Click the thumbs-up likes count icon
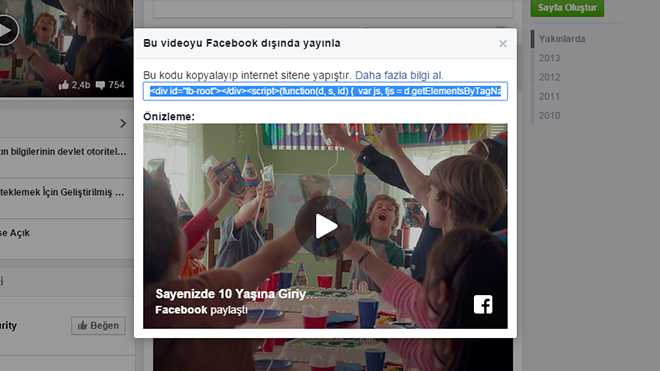Screen dimensions: 660x371 (64, 85)
